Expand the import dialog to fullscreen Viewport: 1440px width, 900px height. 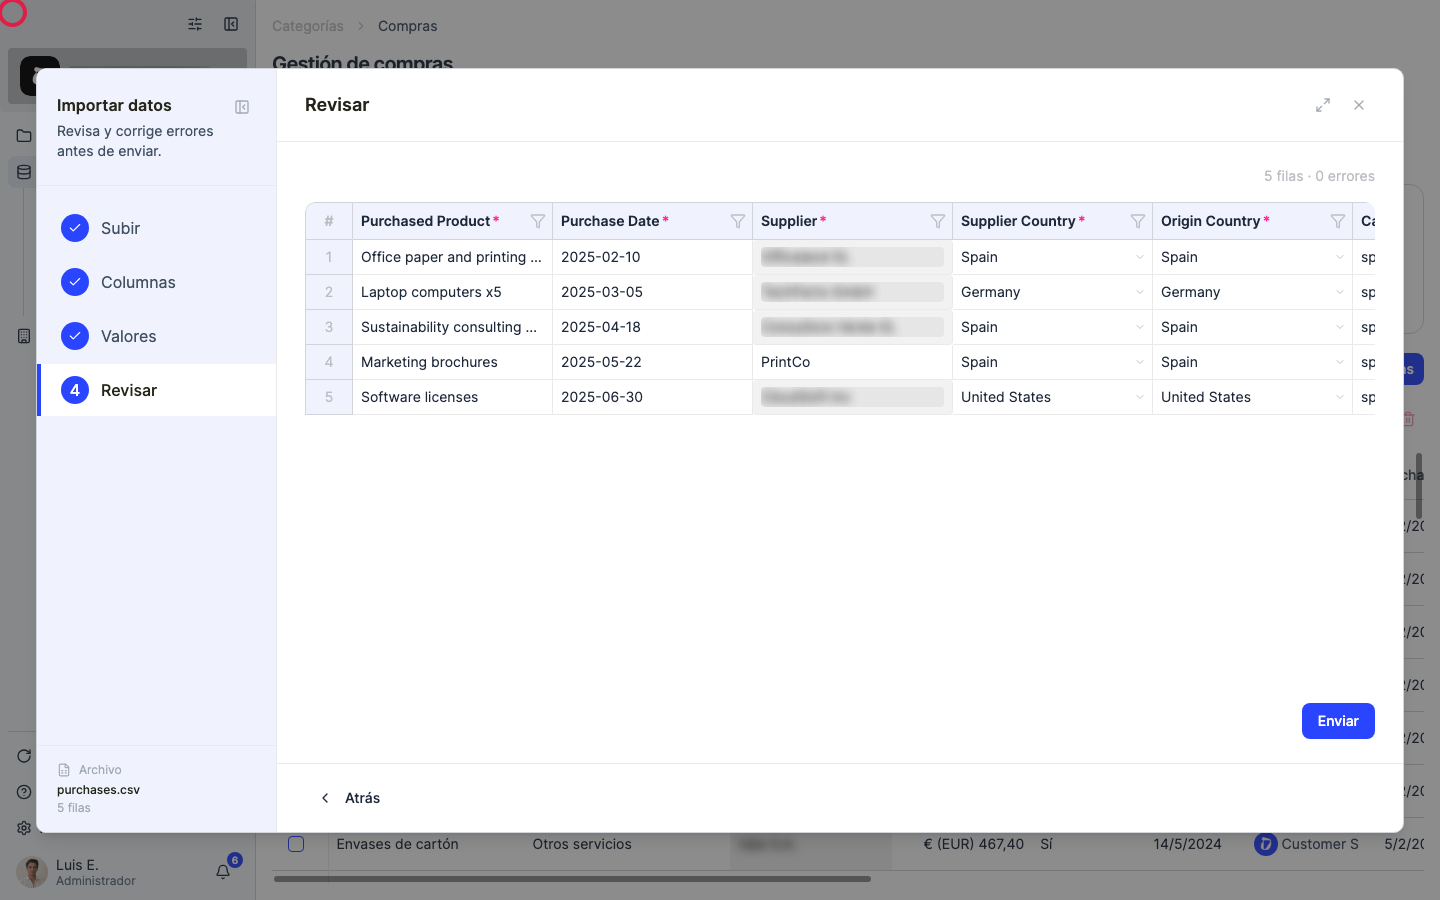tap(1323, 105)
